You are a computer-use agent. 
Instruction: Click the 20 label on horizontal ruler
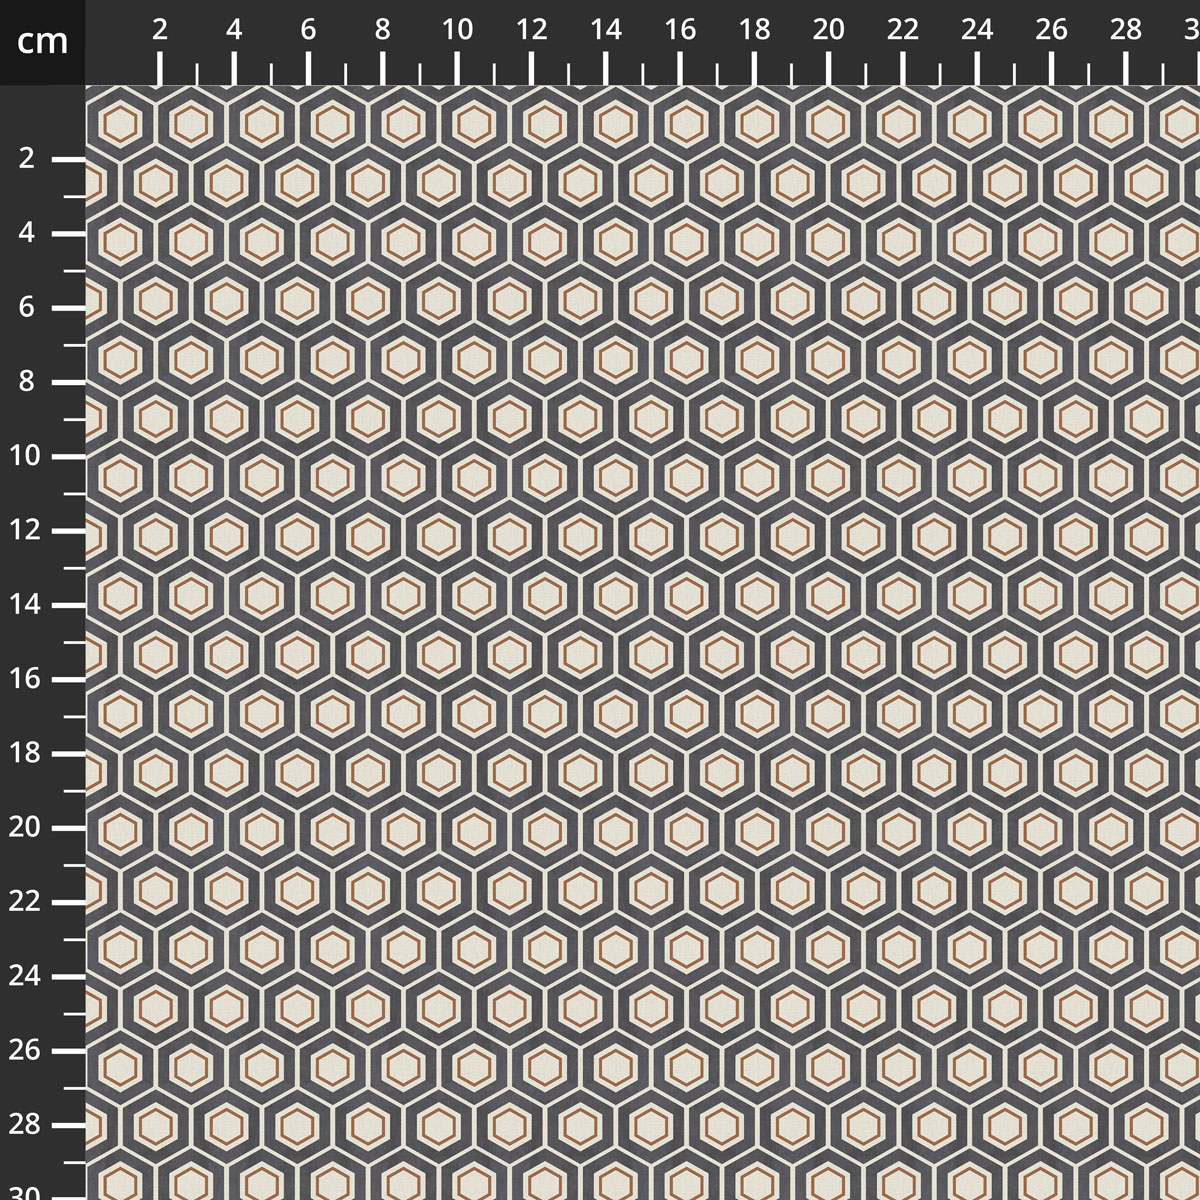point(828,30)
